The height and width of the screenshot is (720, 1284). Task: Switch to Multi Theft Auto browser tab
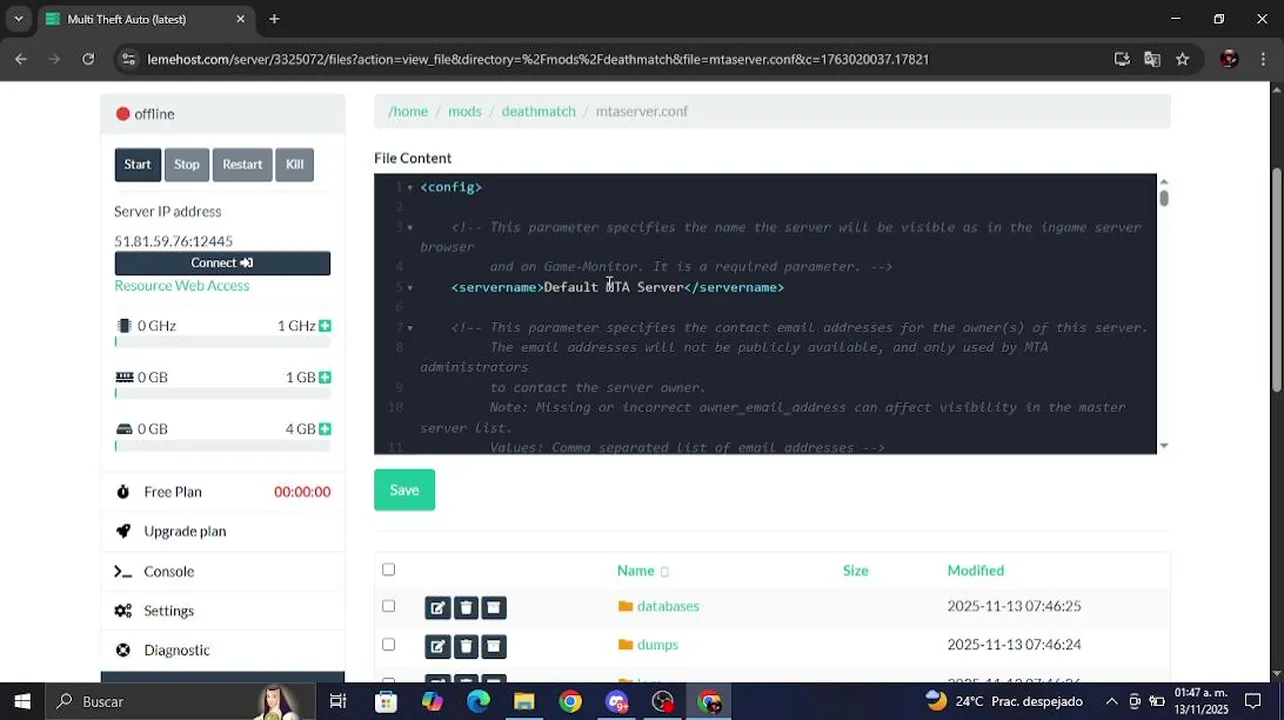(146, 19)
